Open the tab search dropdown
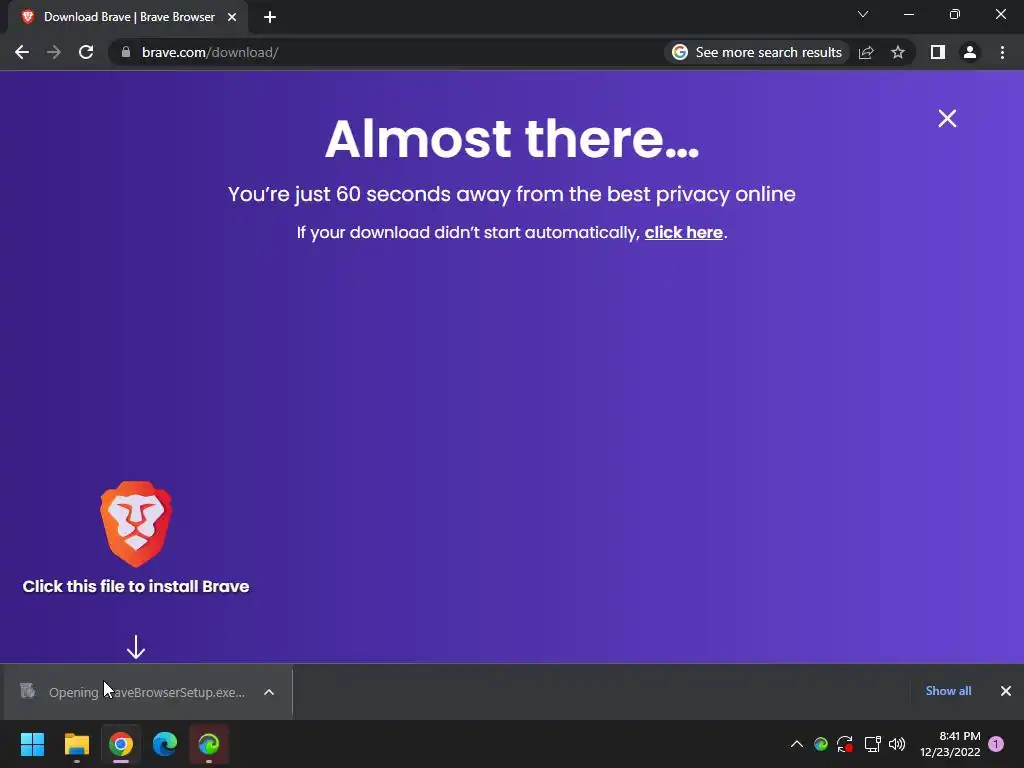The image size is (1024, 768). 863,14
